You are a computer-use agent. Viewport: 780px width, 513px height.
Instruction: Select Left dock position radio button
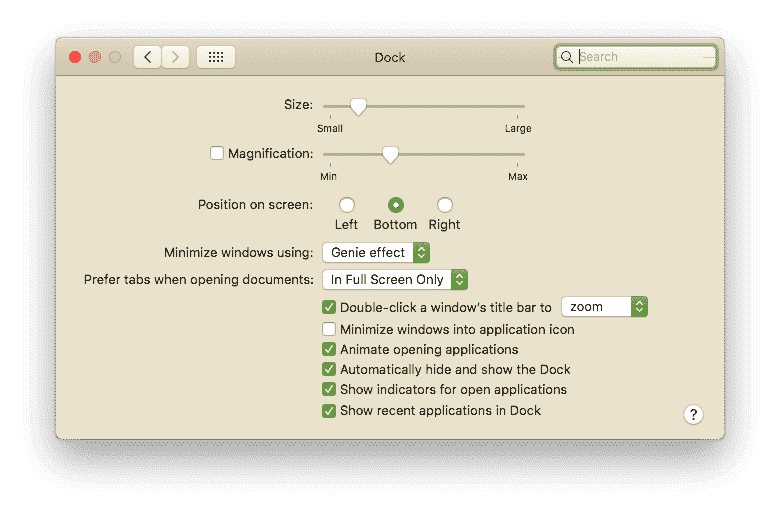pos(347,205)
